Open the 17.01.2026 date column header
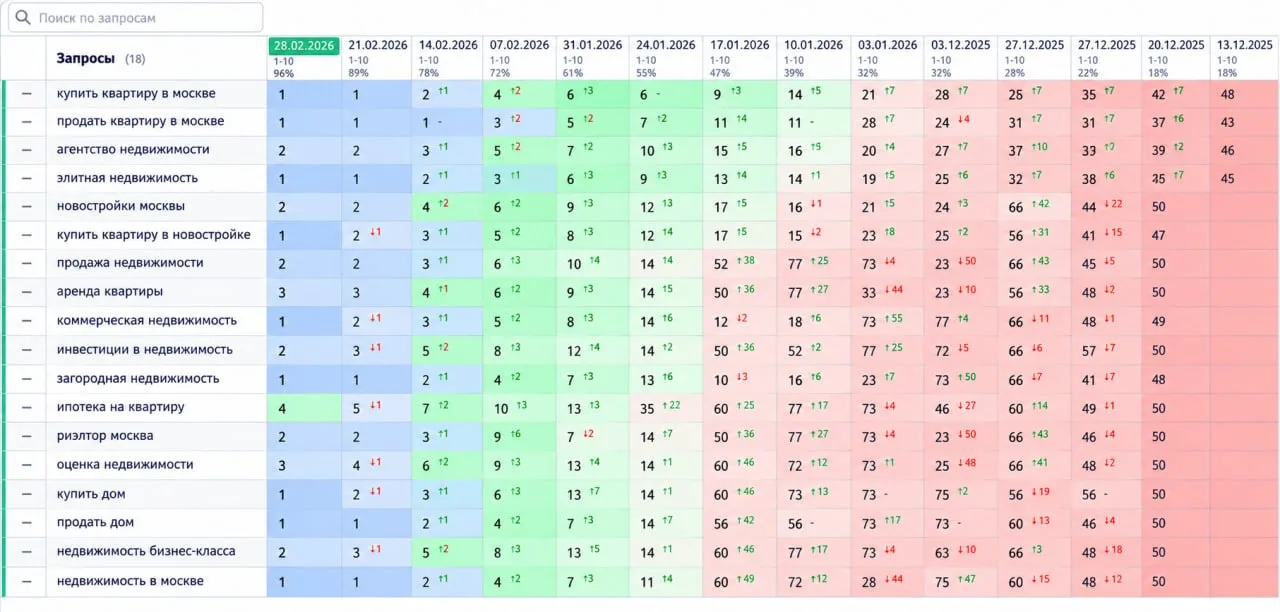Image resolution: width=1280 pixels, height=612 pixels. pos(740,58)
